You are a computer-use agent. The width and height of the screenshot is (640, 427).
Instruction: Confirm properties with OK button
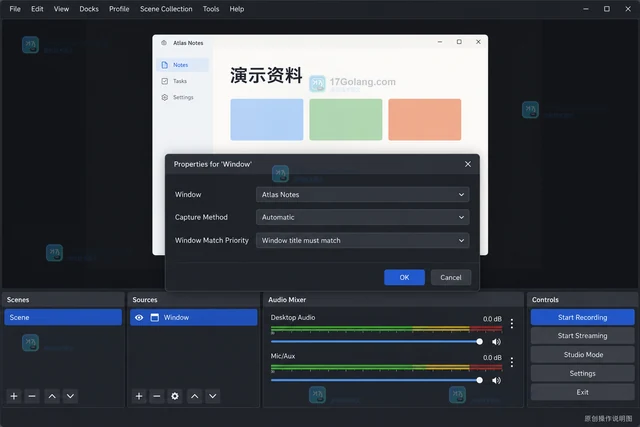[404, 278]
